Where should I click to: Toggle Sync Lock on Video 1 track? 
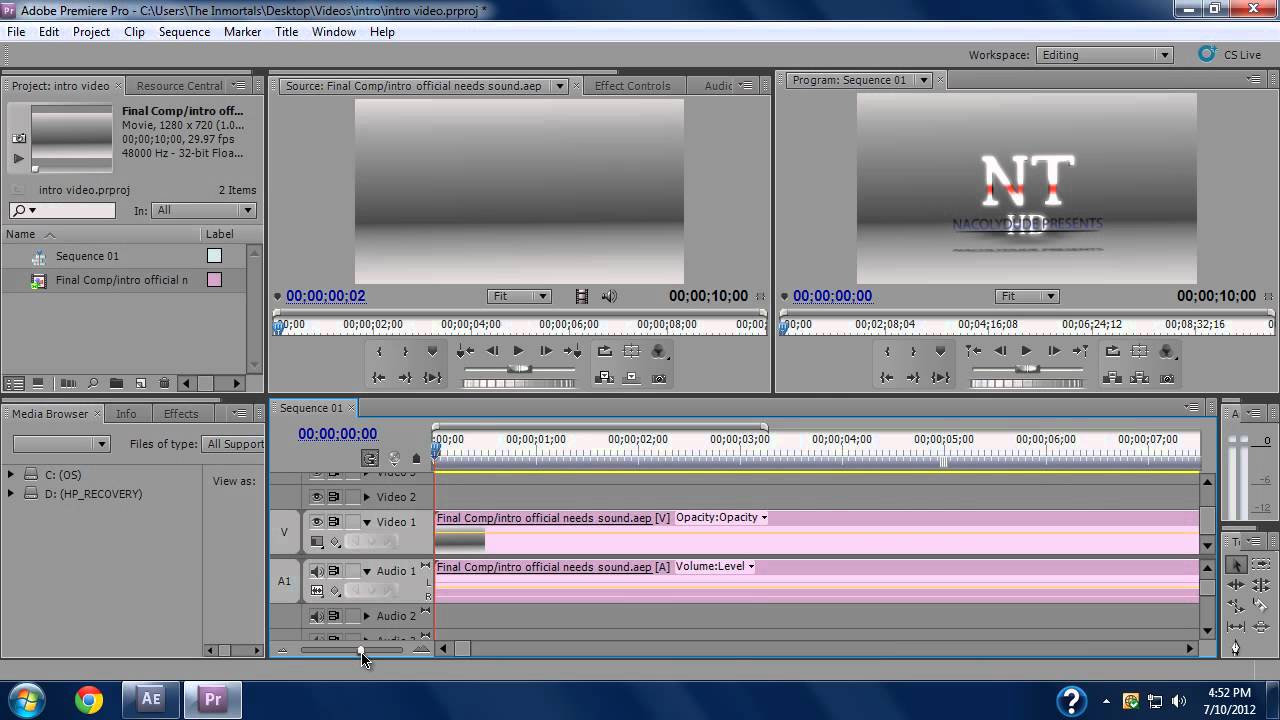(334, 521)
